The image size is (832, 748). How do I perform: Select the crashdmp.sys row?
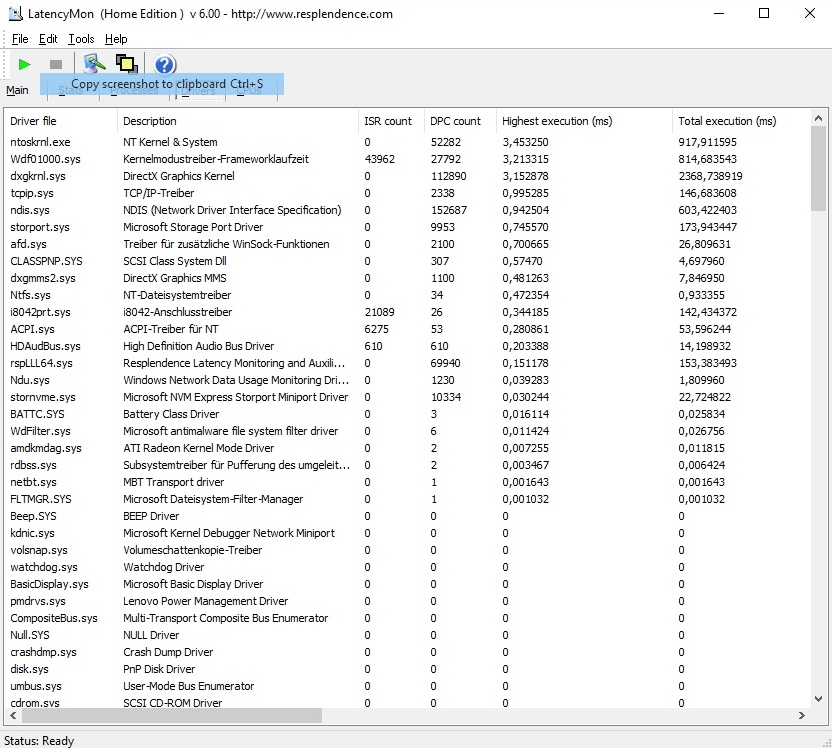(408, 651)
